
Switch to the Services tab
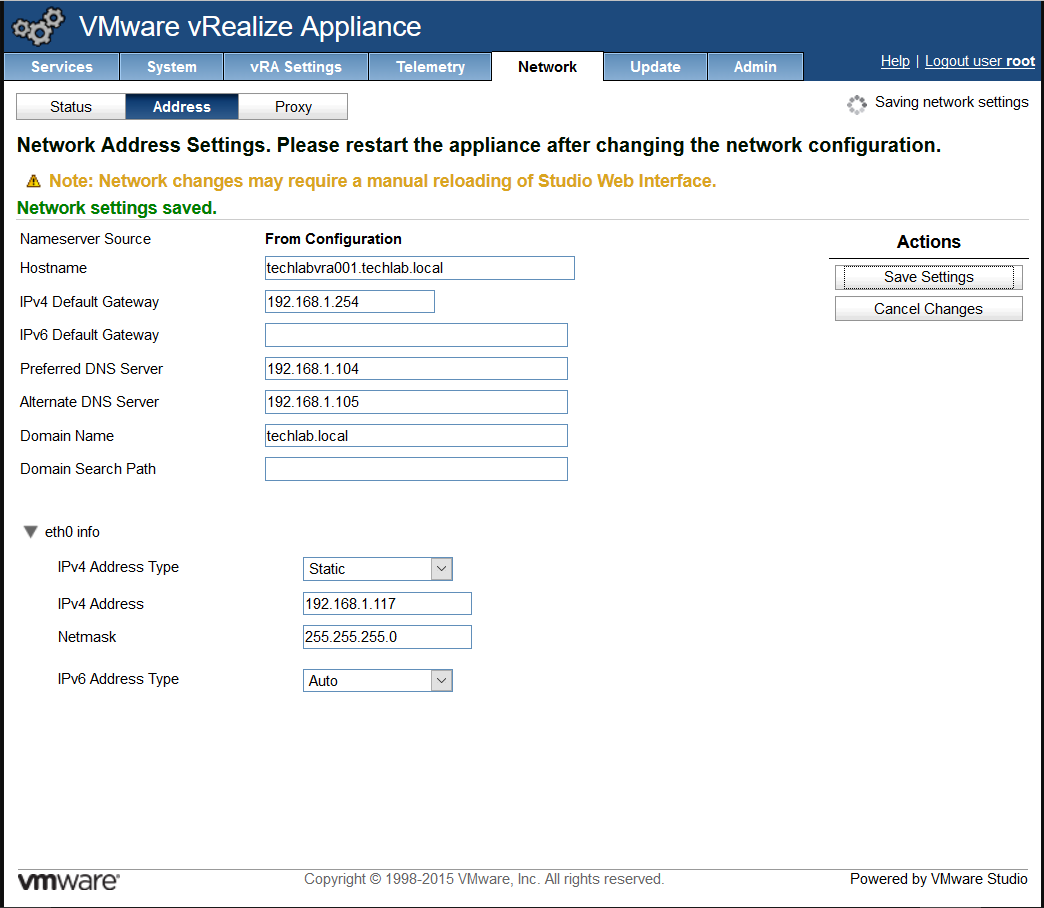pos(62,67)
